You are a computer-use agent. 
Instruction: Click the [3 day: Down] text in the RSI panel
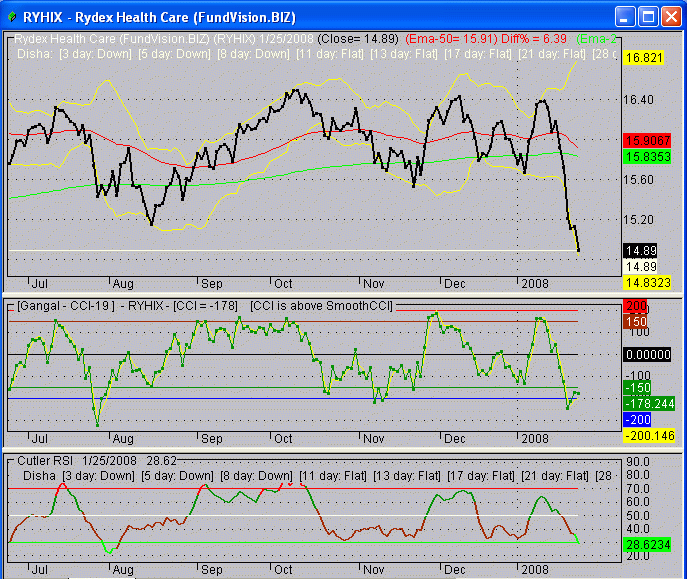click(98, 476)
